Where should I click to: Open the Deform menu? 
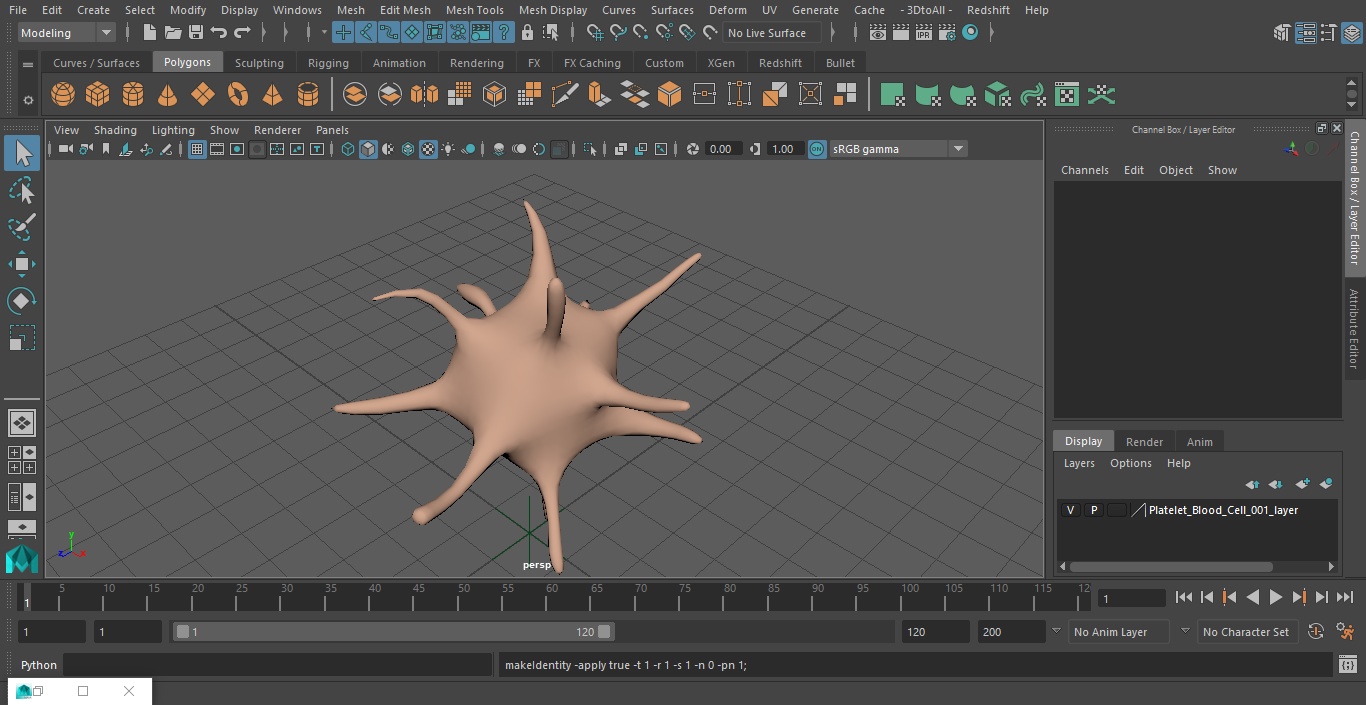click(x=727, y=10)
